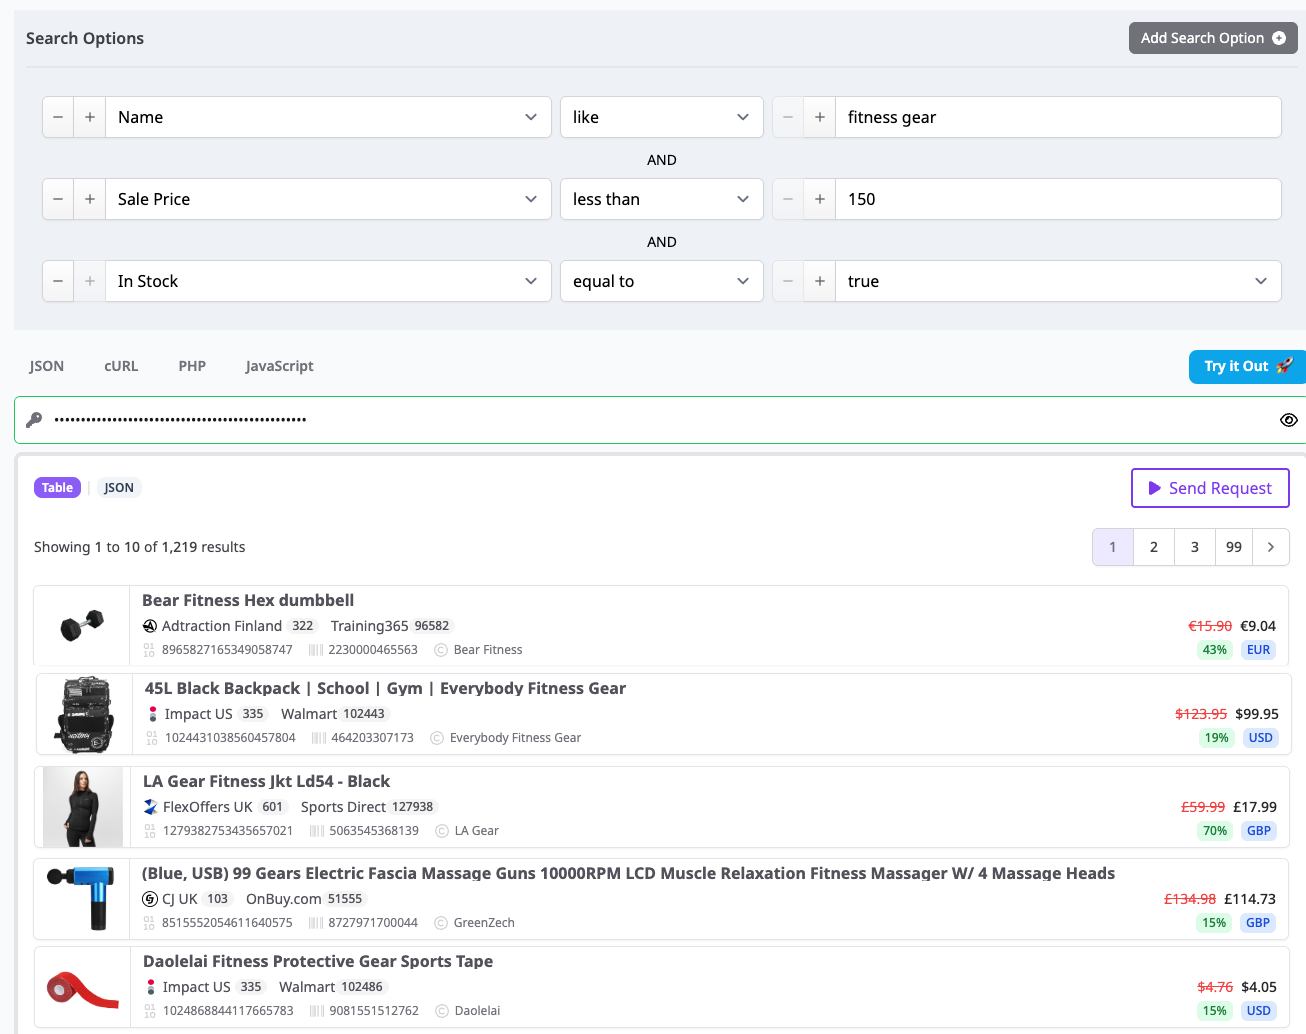This screenshot has height=1034, width=1306.
Task: Open LA Gear Fitness Jkt Ld54 title
Action: (266, 781)
